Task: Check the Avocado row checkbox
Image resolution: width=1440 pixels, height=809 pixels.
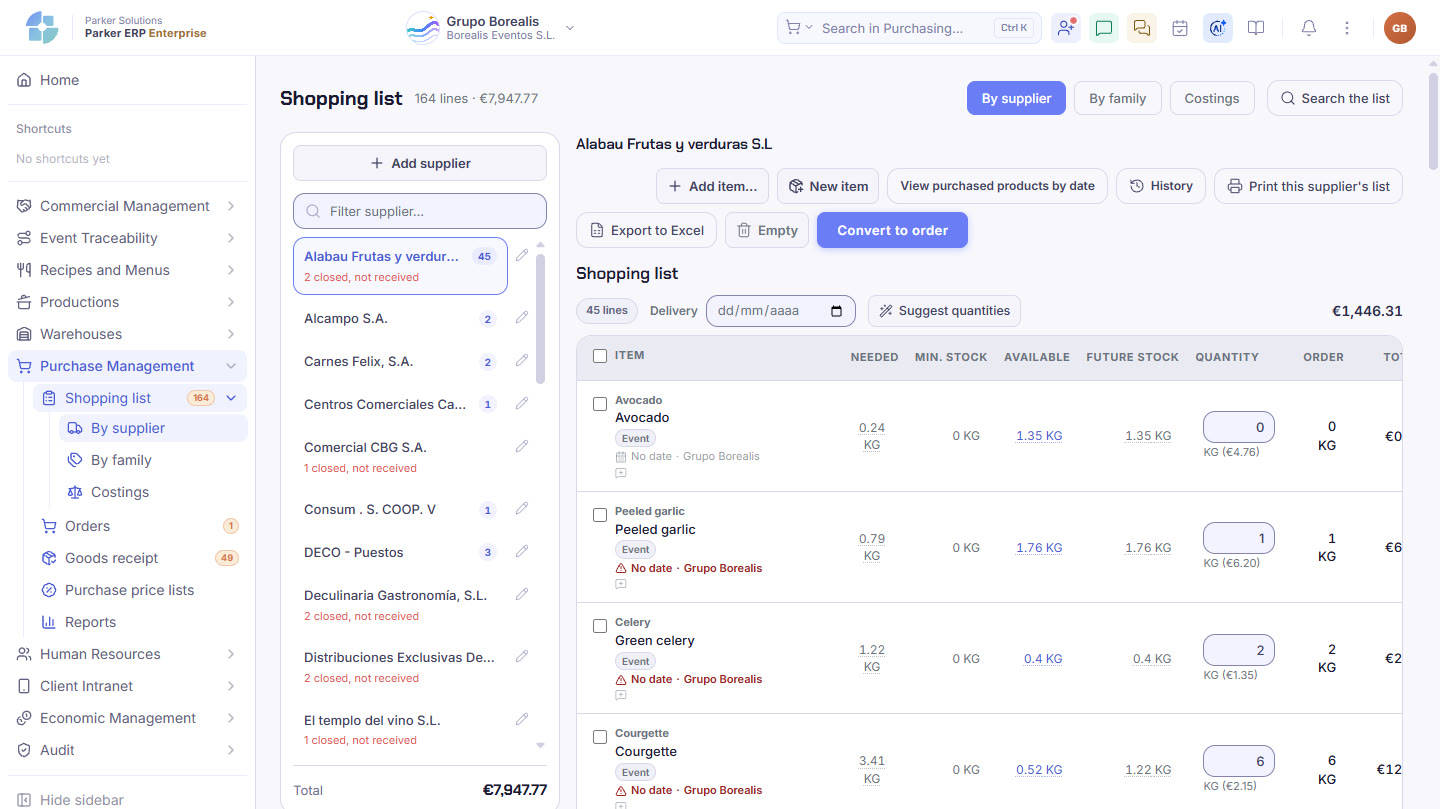Action: point(600,404)
